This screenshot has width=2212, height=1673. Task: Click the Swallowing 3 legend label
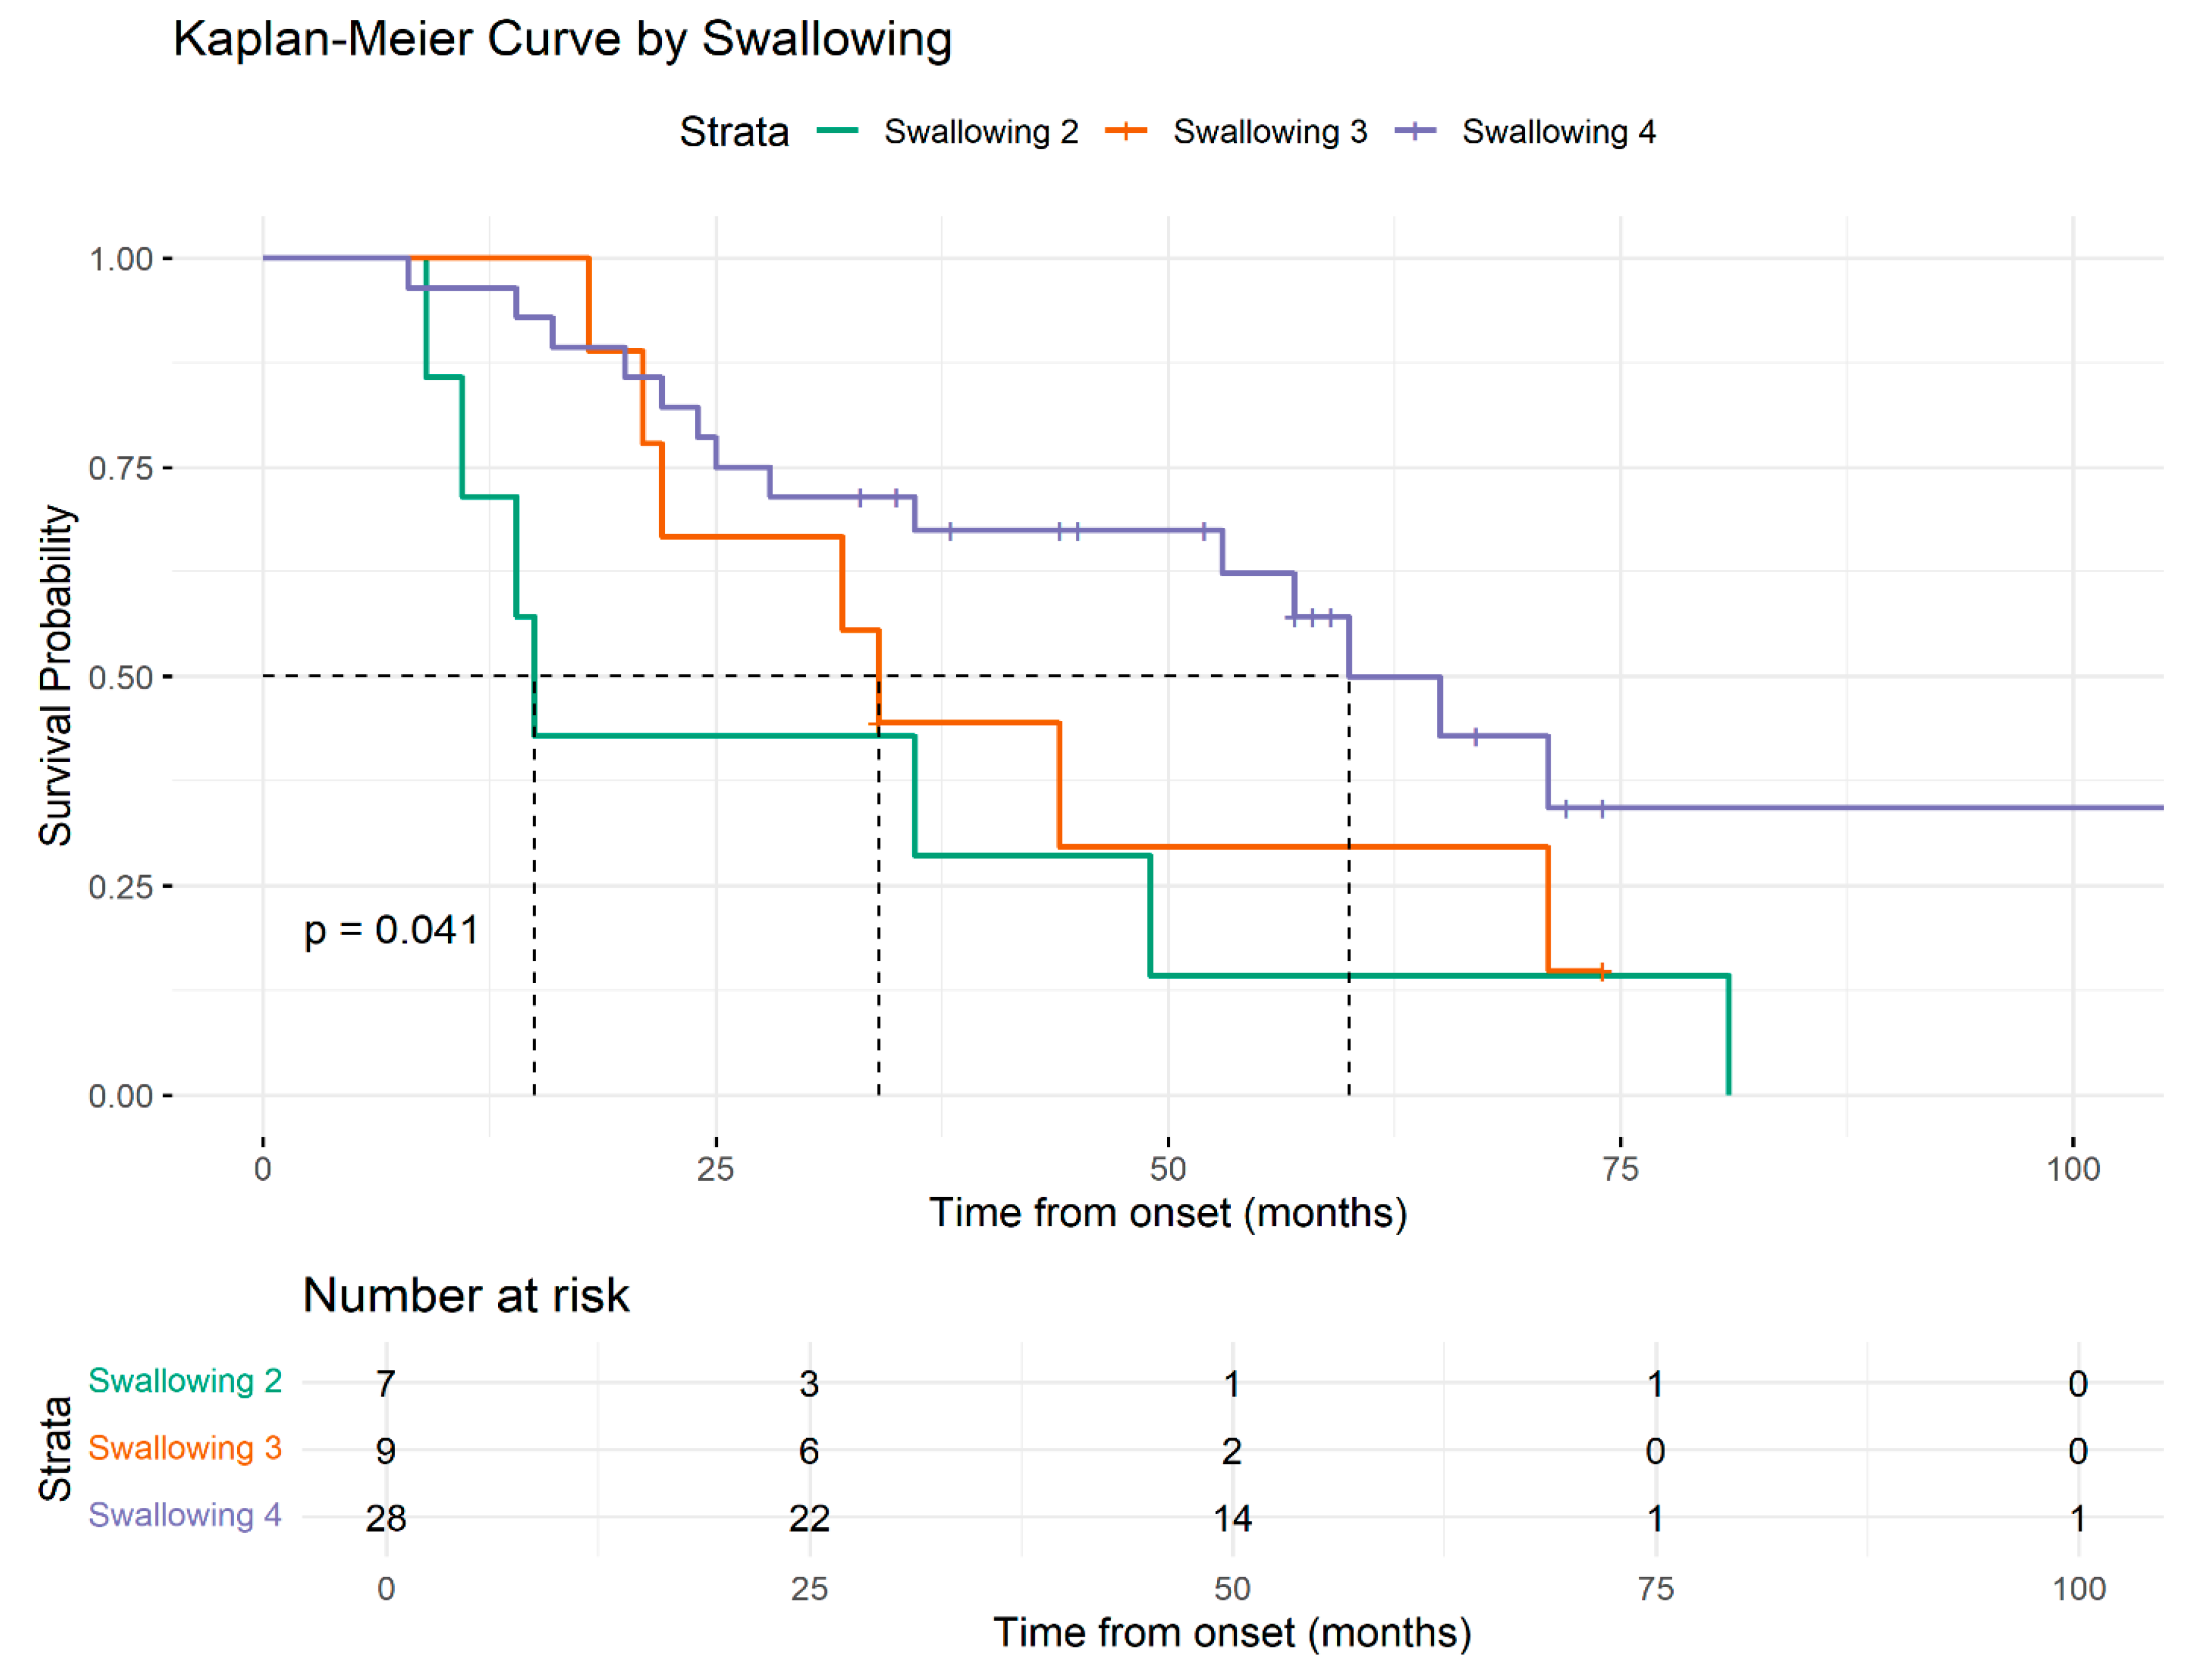coord(1269,132)
